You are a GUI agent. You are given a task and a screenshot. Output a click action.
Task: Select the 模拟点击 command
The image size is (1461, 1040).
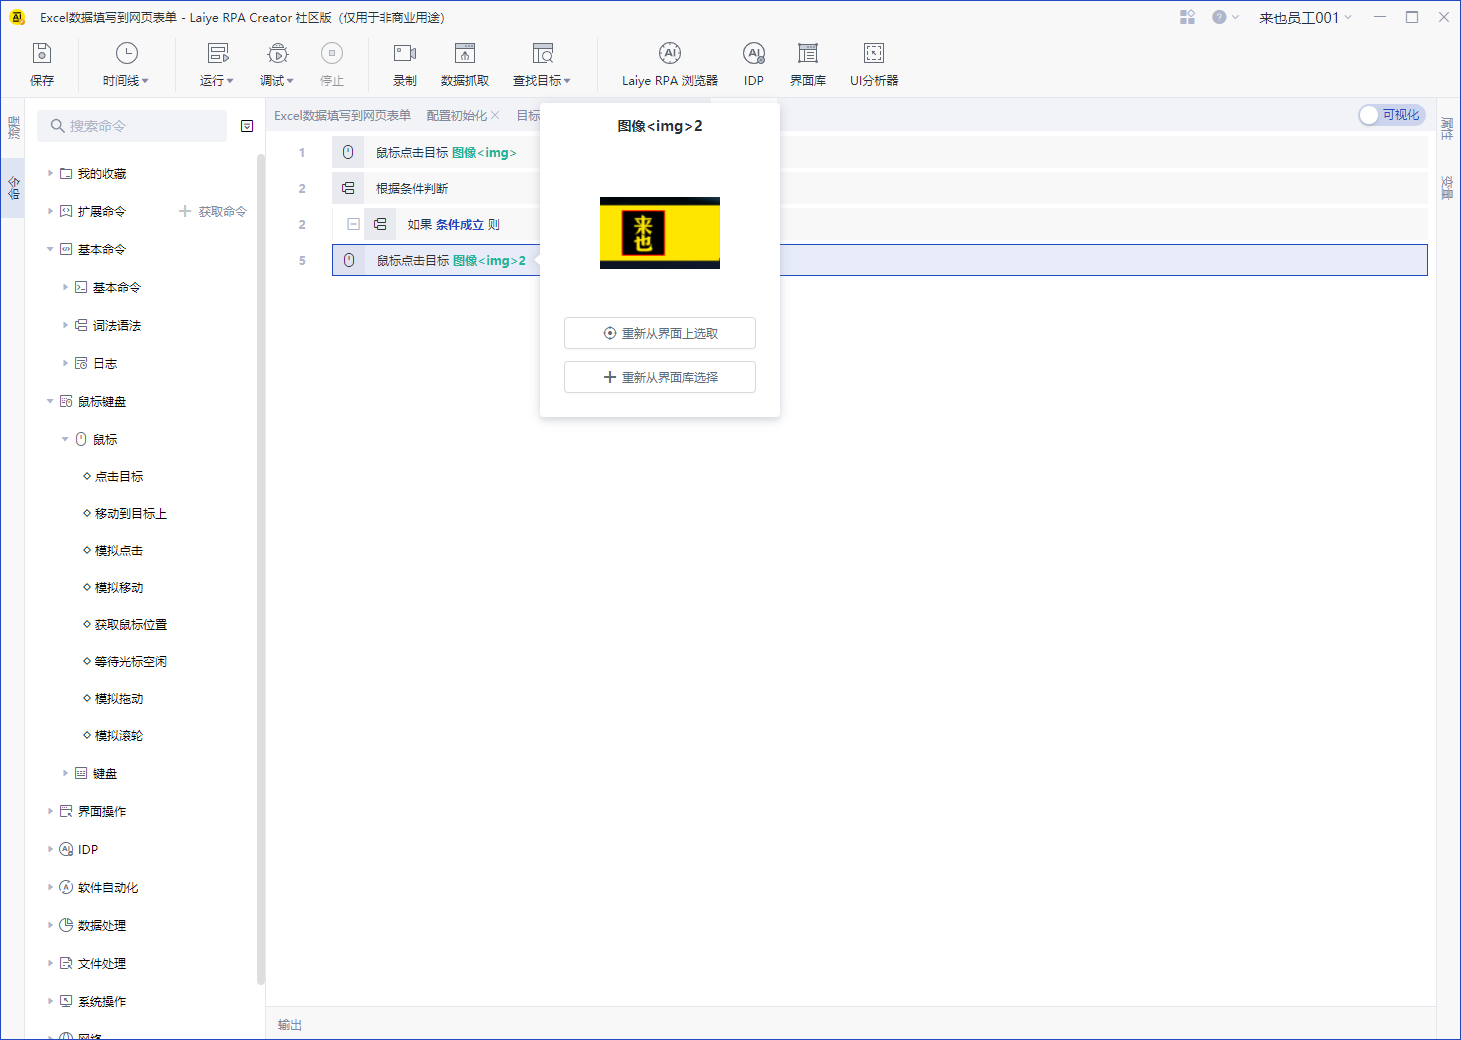point(118,550)
